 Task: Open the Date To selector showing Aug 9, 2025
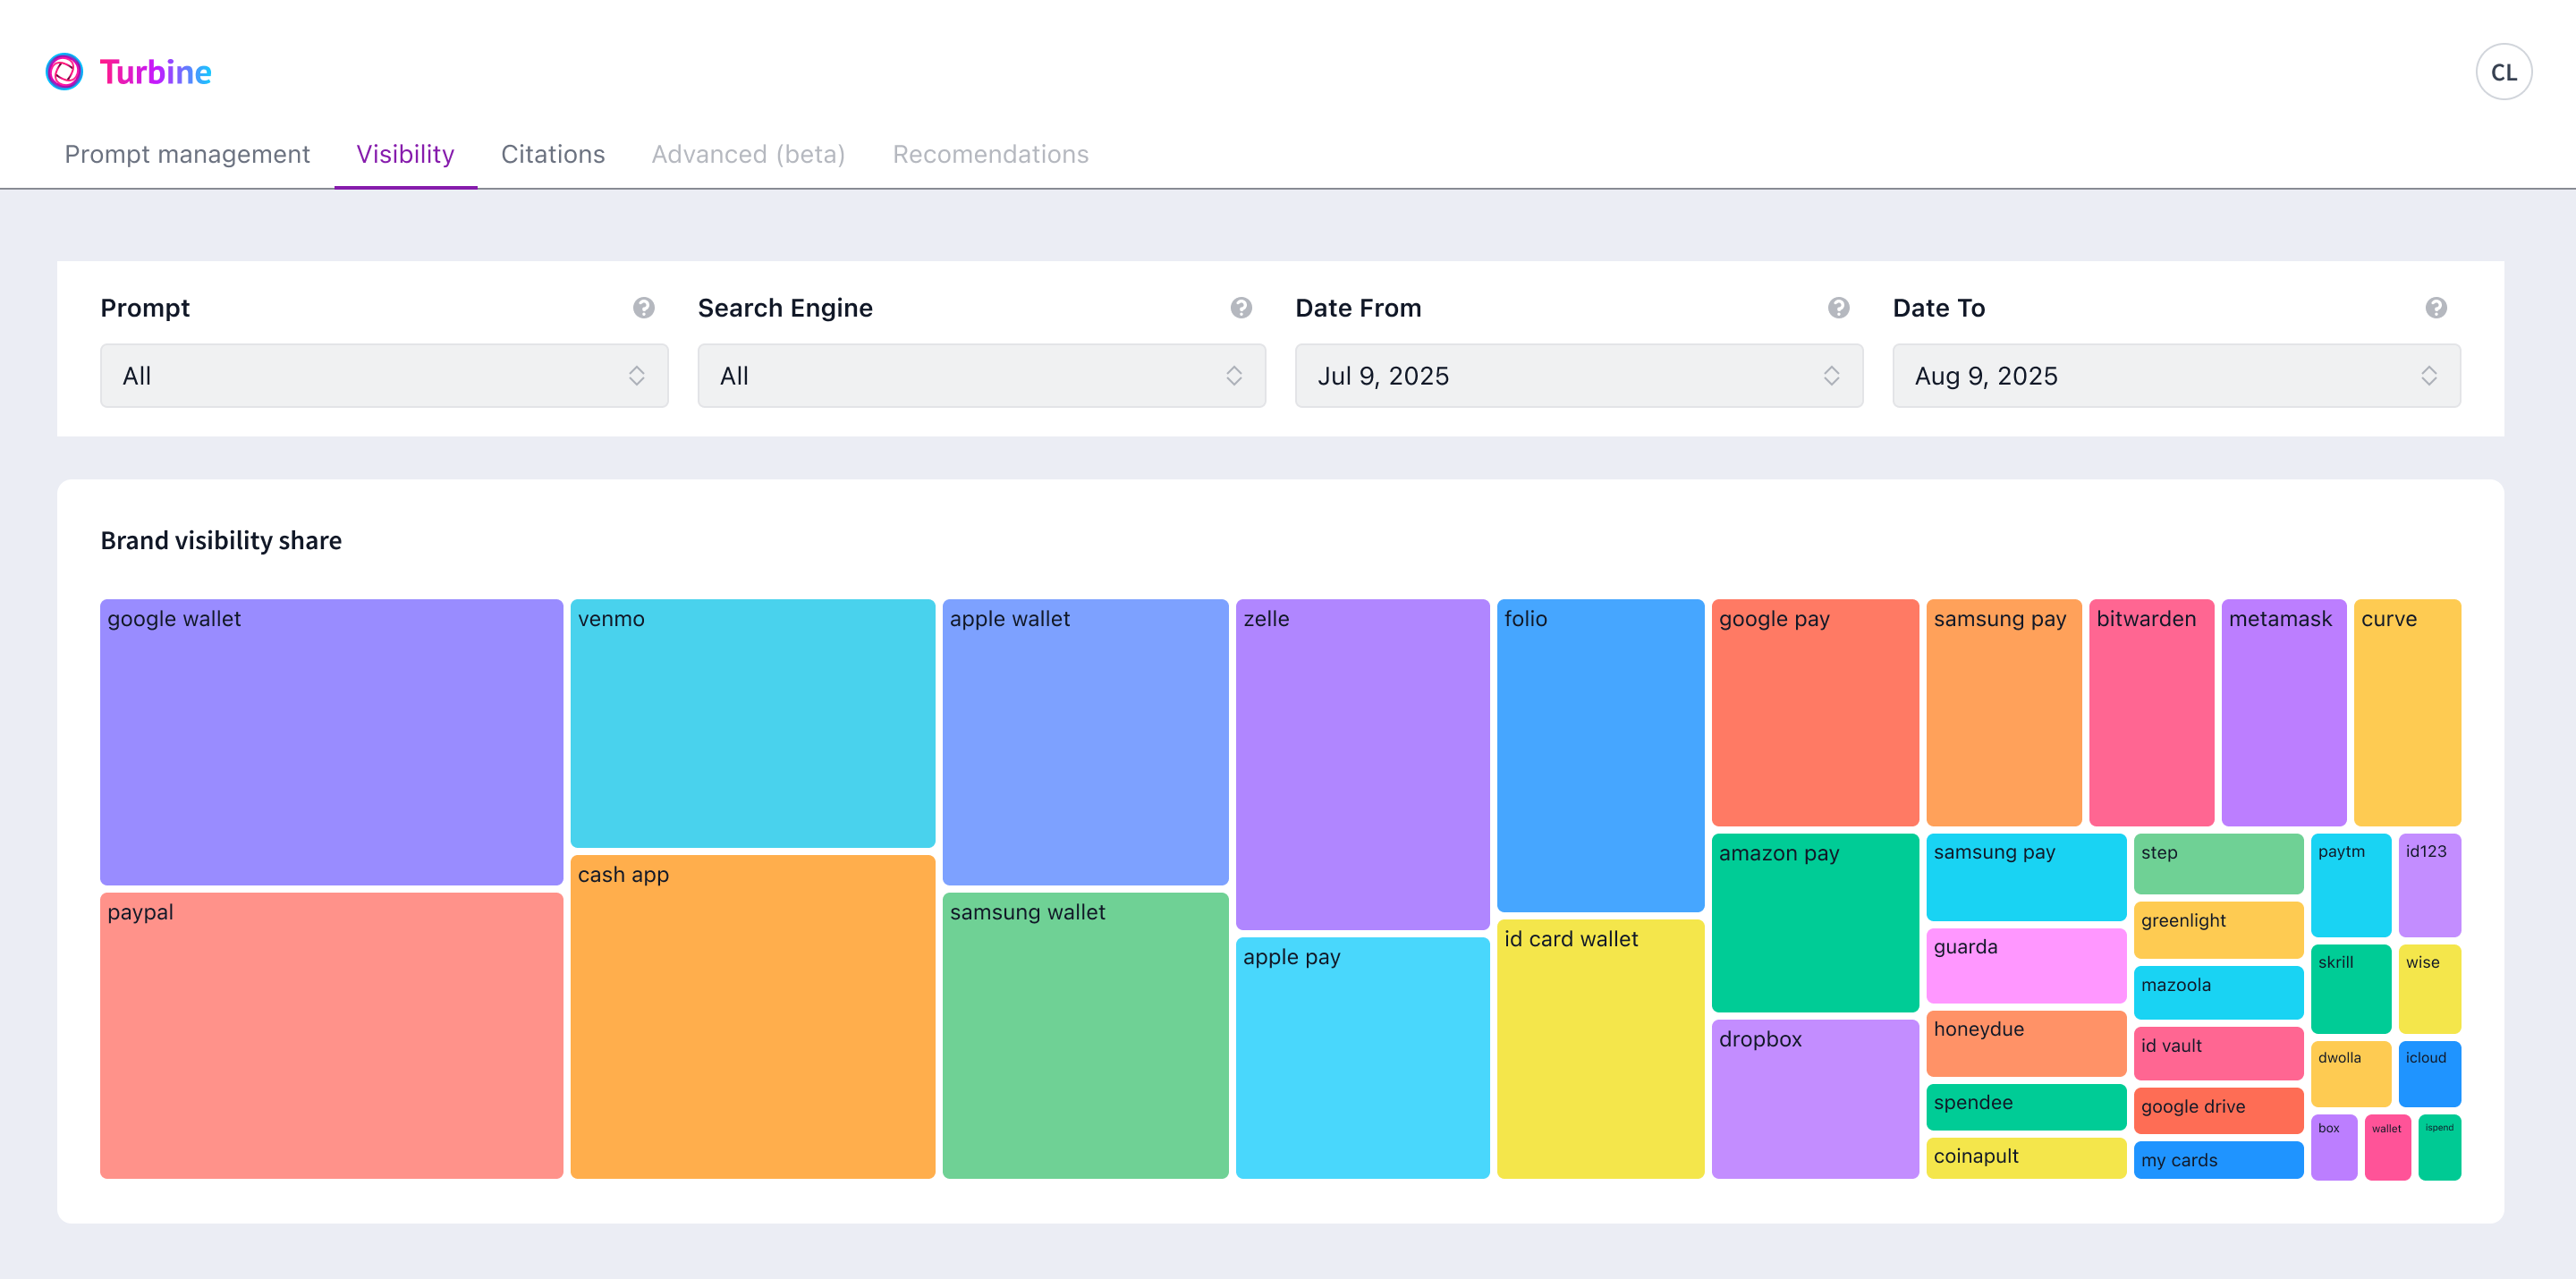click(x=2176, y=376)
